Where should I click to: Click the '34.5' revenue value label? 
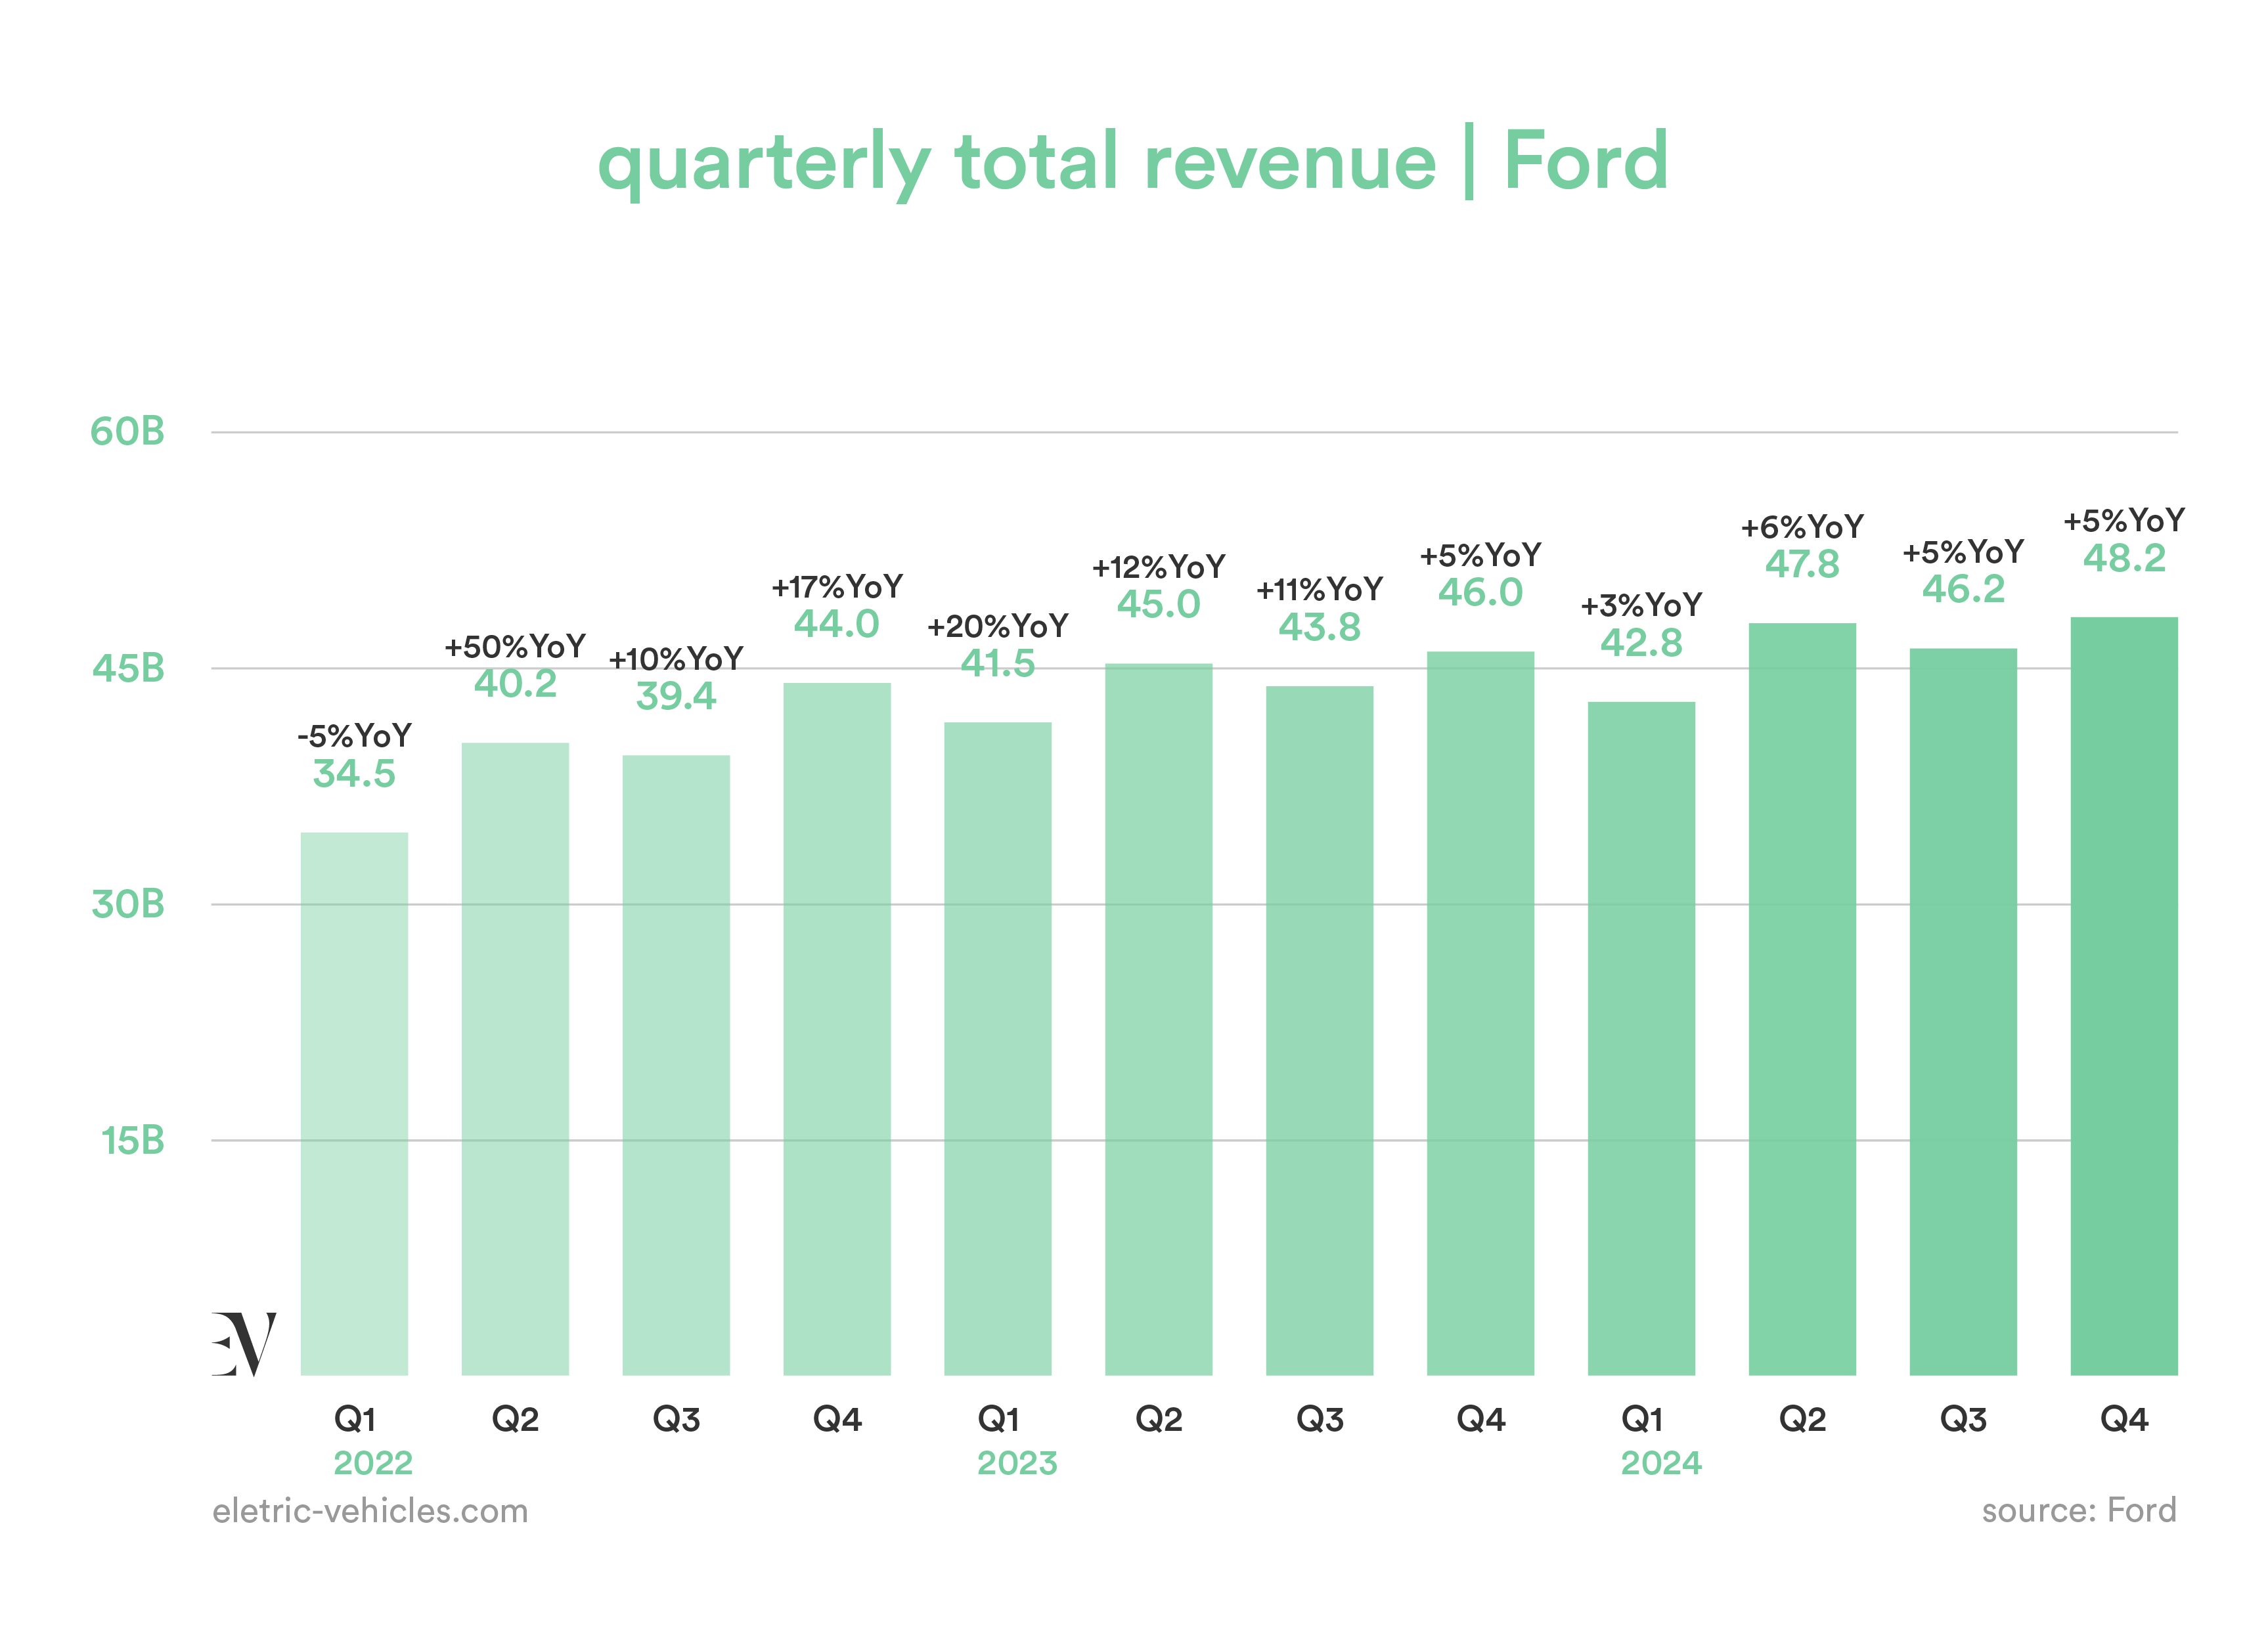click(354, 774)
